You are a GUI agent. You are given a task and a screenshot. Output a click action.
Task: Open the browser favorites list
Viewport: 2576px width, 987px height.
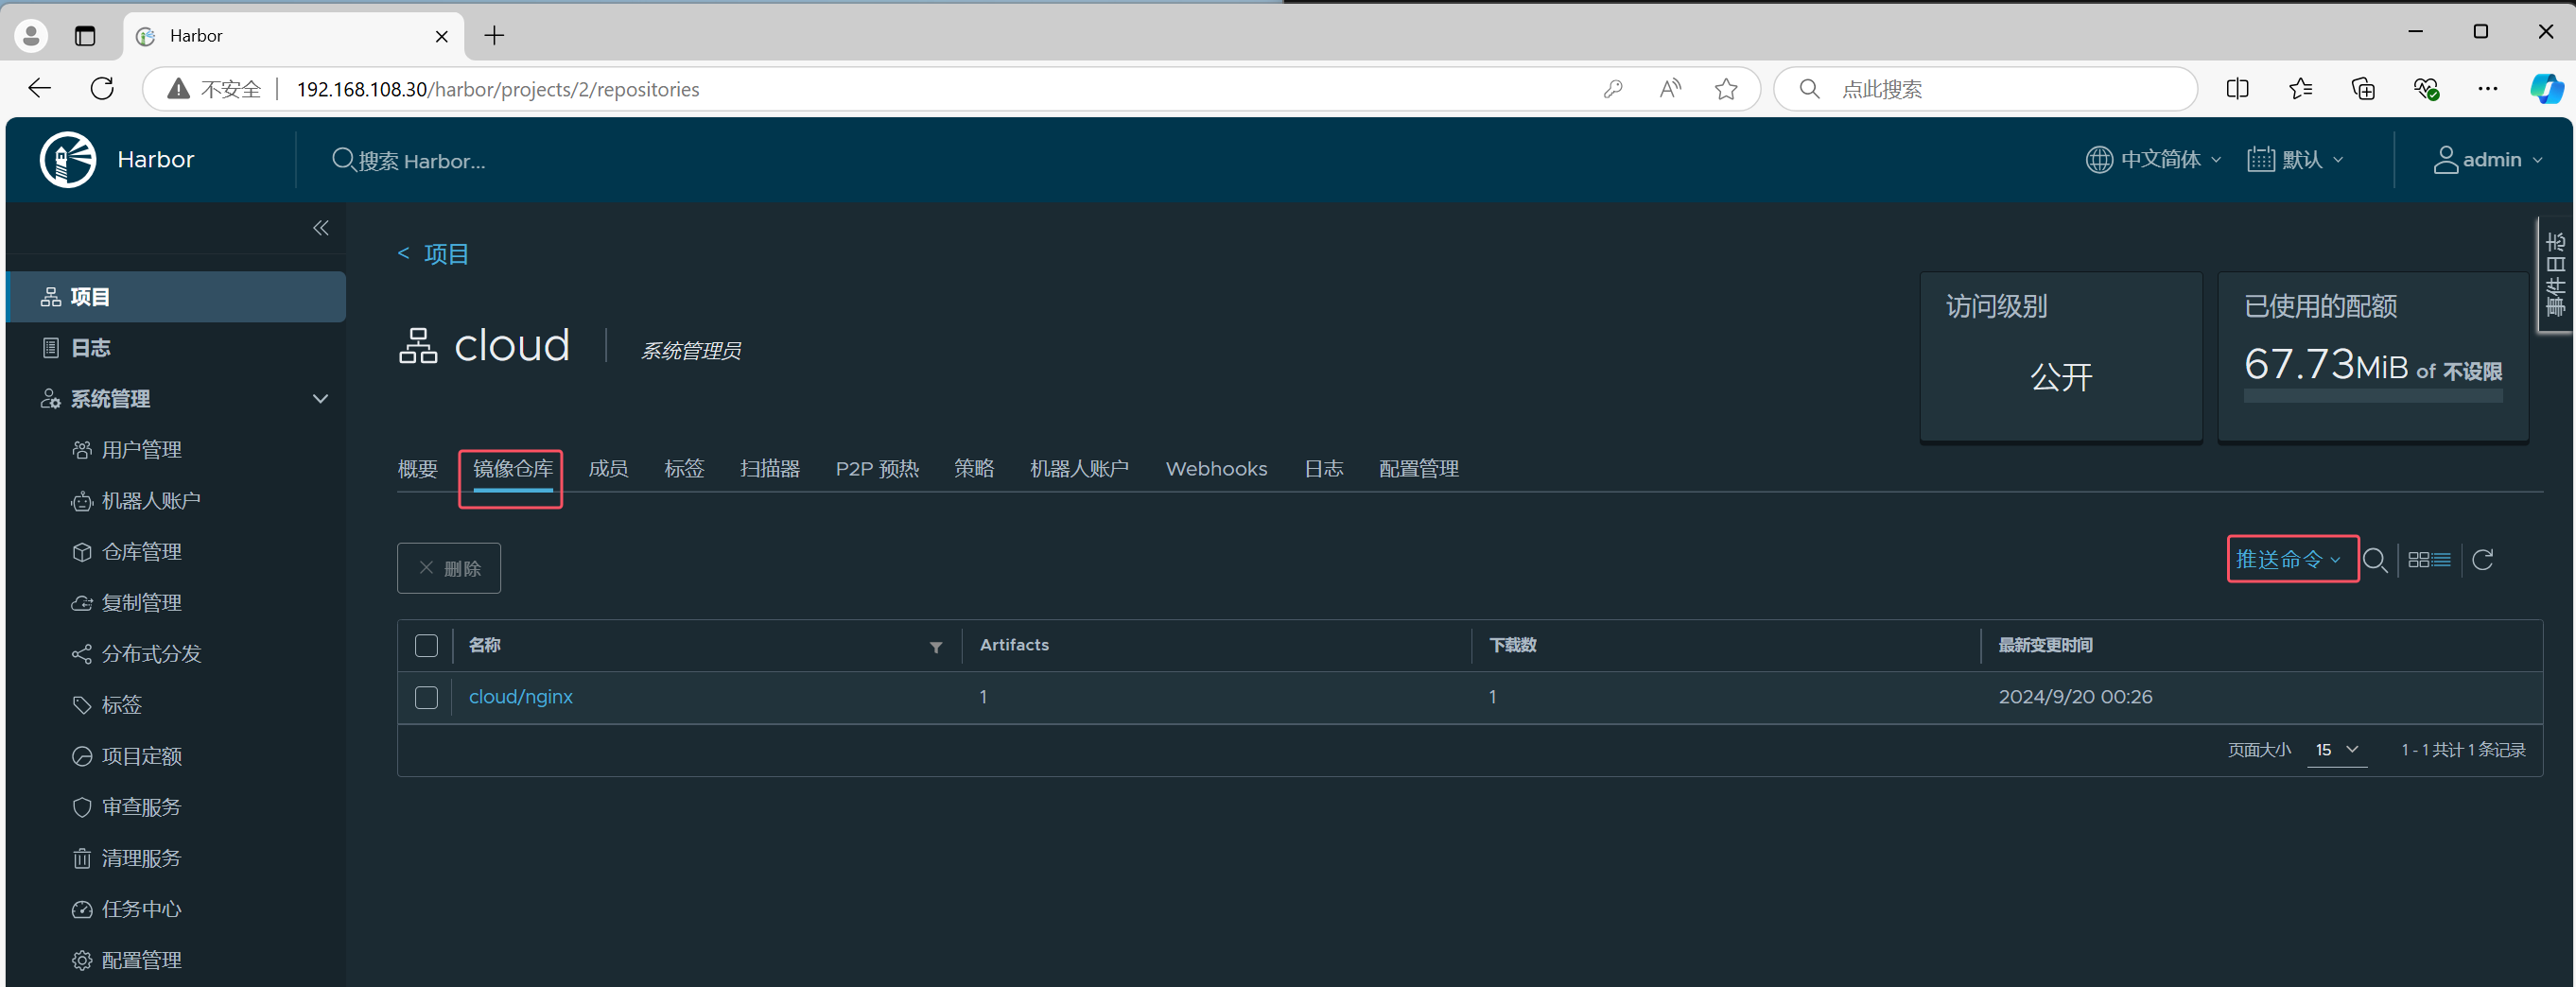point(2301,89)
